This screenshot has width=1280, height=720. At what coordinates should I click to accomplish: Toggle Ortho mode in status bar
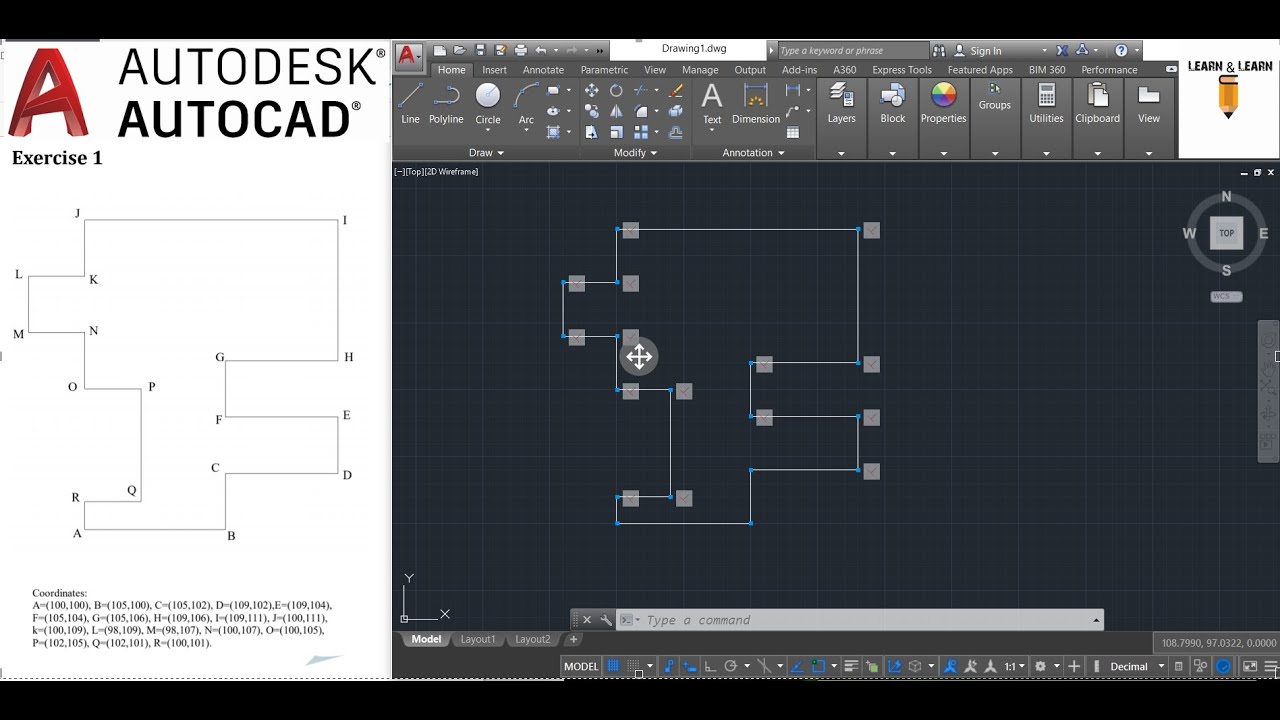click(711, 666)
